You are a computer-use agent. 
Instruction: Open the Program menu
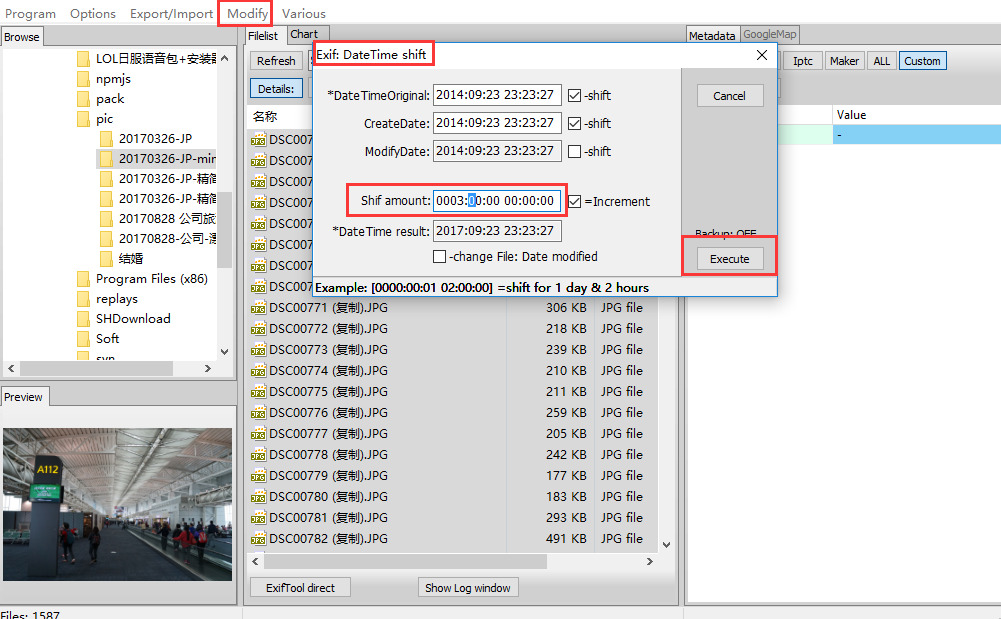30,13
